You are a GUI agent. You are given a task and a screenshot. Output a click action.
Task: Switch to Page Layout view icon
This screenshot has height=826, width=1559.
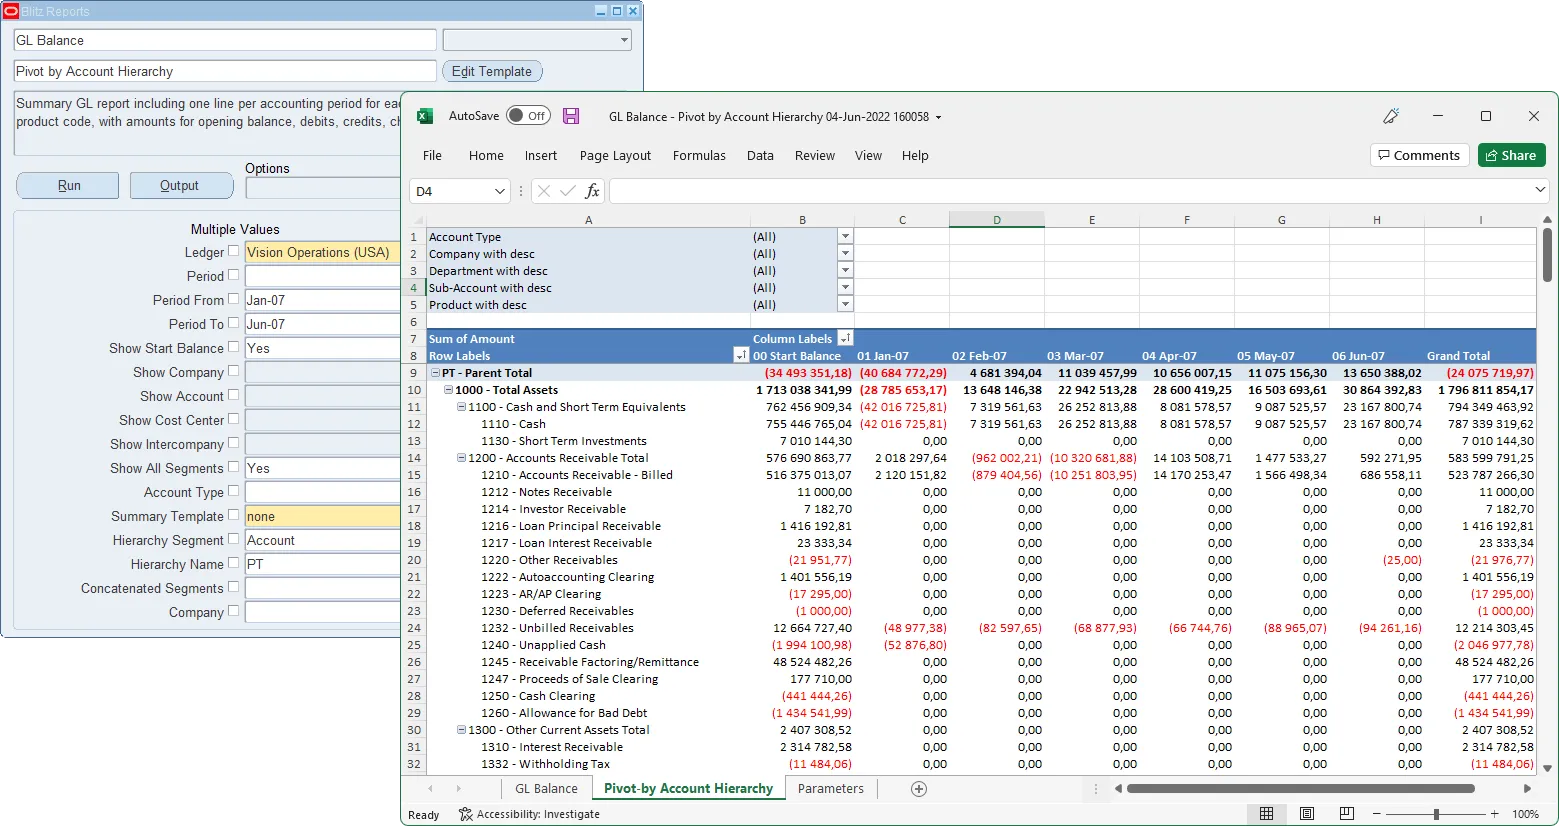pyautogui.click(x=1307, y=814)
